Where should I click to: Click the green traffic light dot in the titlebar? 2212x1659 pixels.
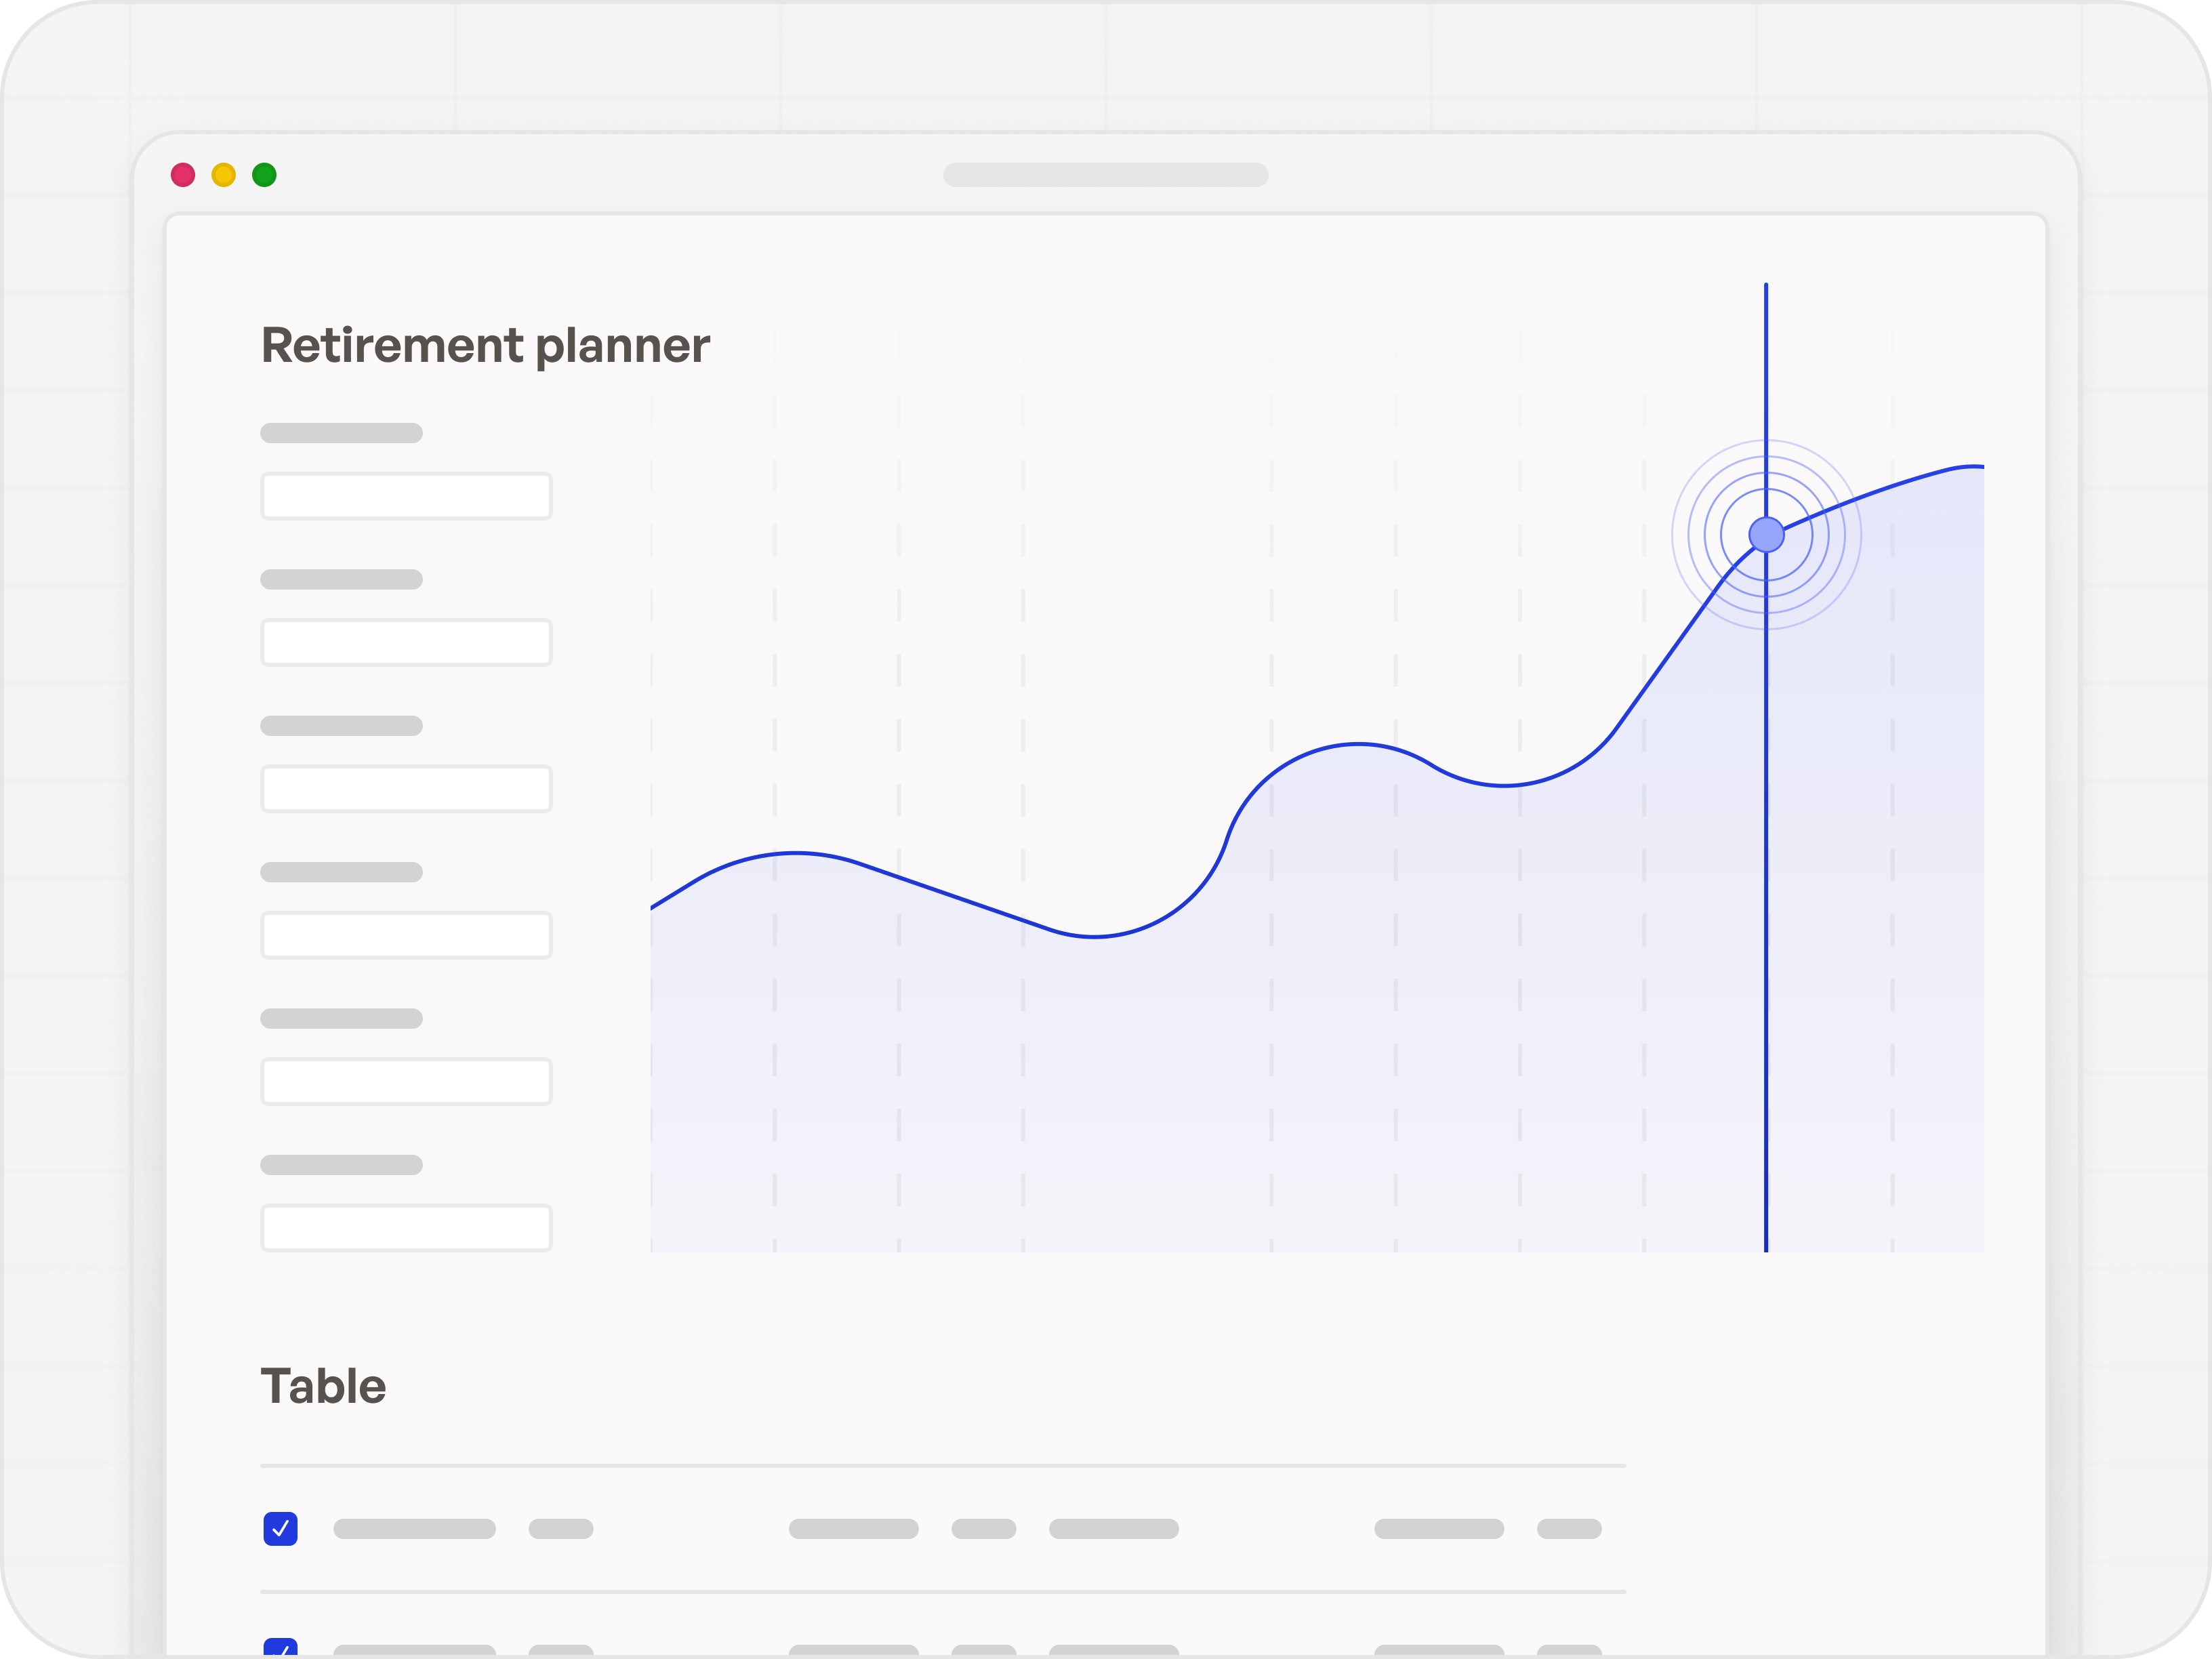tap(264, 175)
